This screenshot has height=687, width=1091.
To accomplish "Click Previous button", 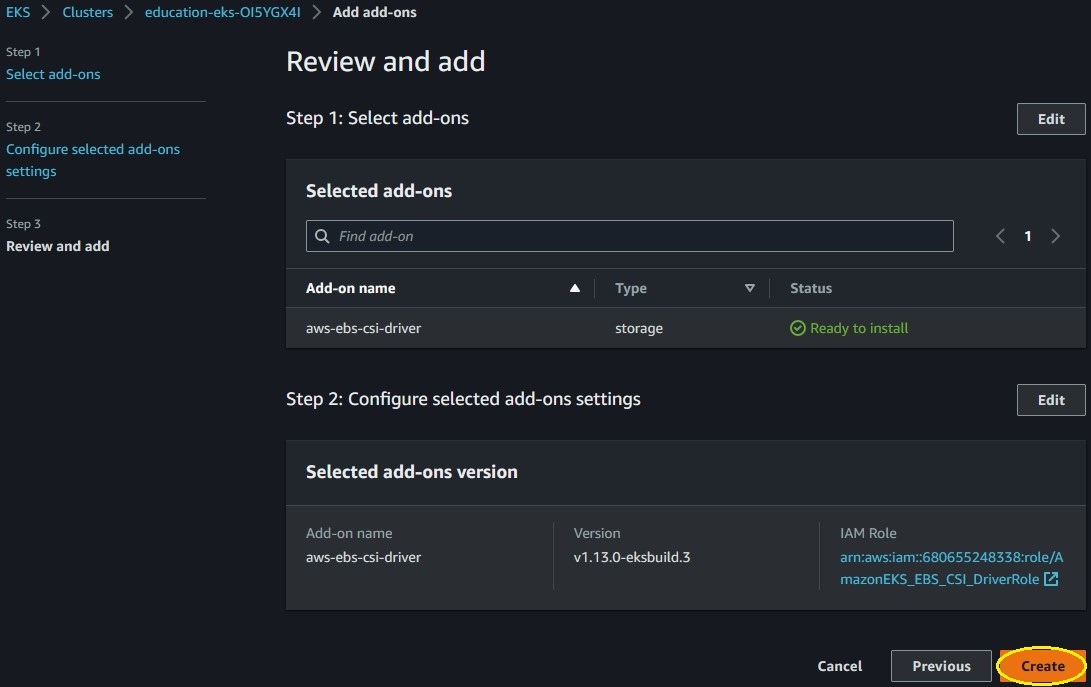I will [941, 666].
